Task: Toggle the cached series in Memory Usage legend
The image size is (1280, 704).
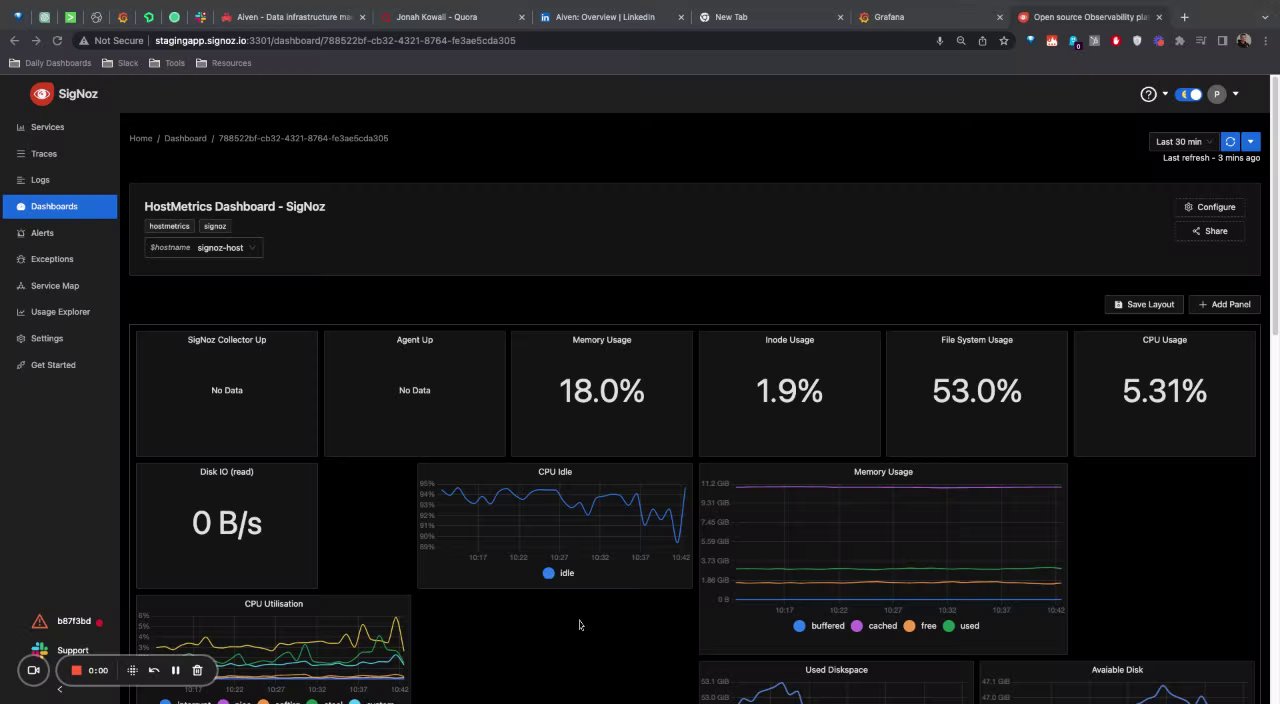Action: click(x=874, y=626)
